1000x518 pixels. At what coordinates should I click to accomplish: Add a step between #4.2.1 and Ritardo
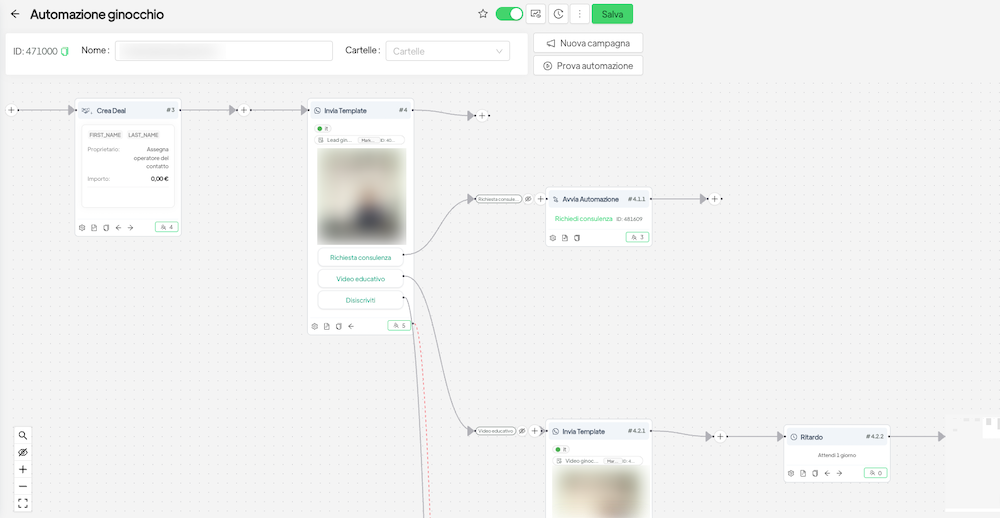720,437
